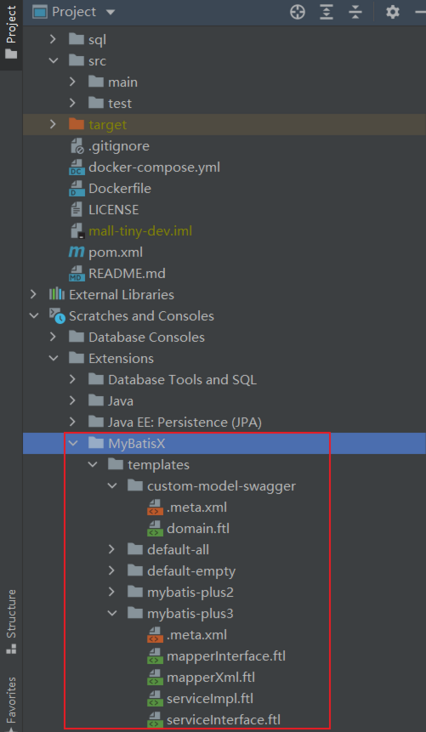
Task: Select the pom.xml Maven file icon
Action: (77, 253)
